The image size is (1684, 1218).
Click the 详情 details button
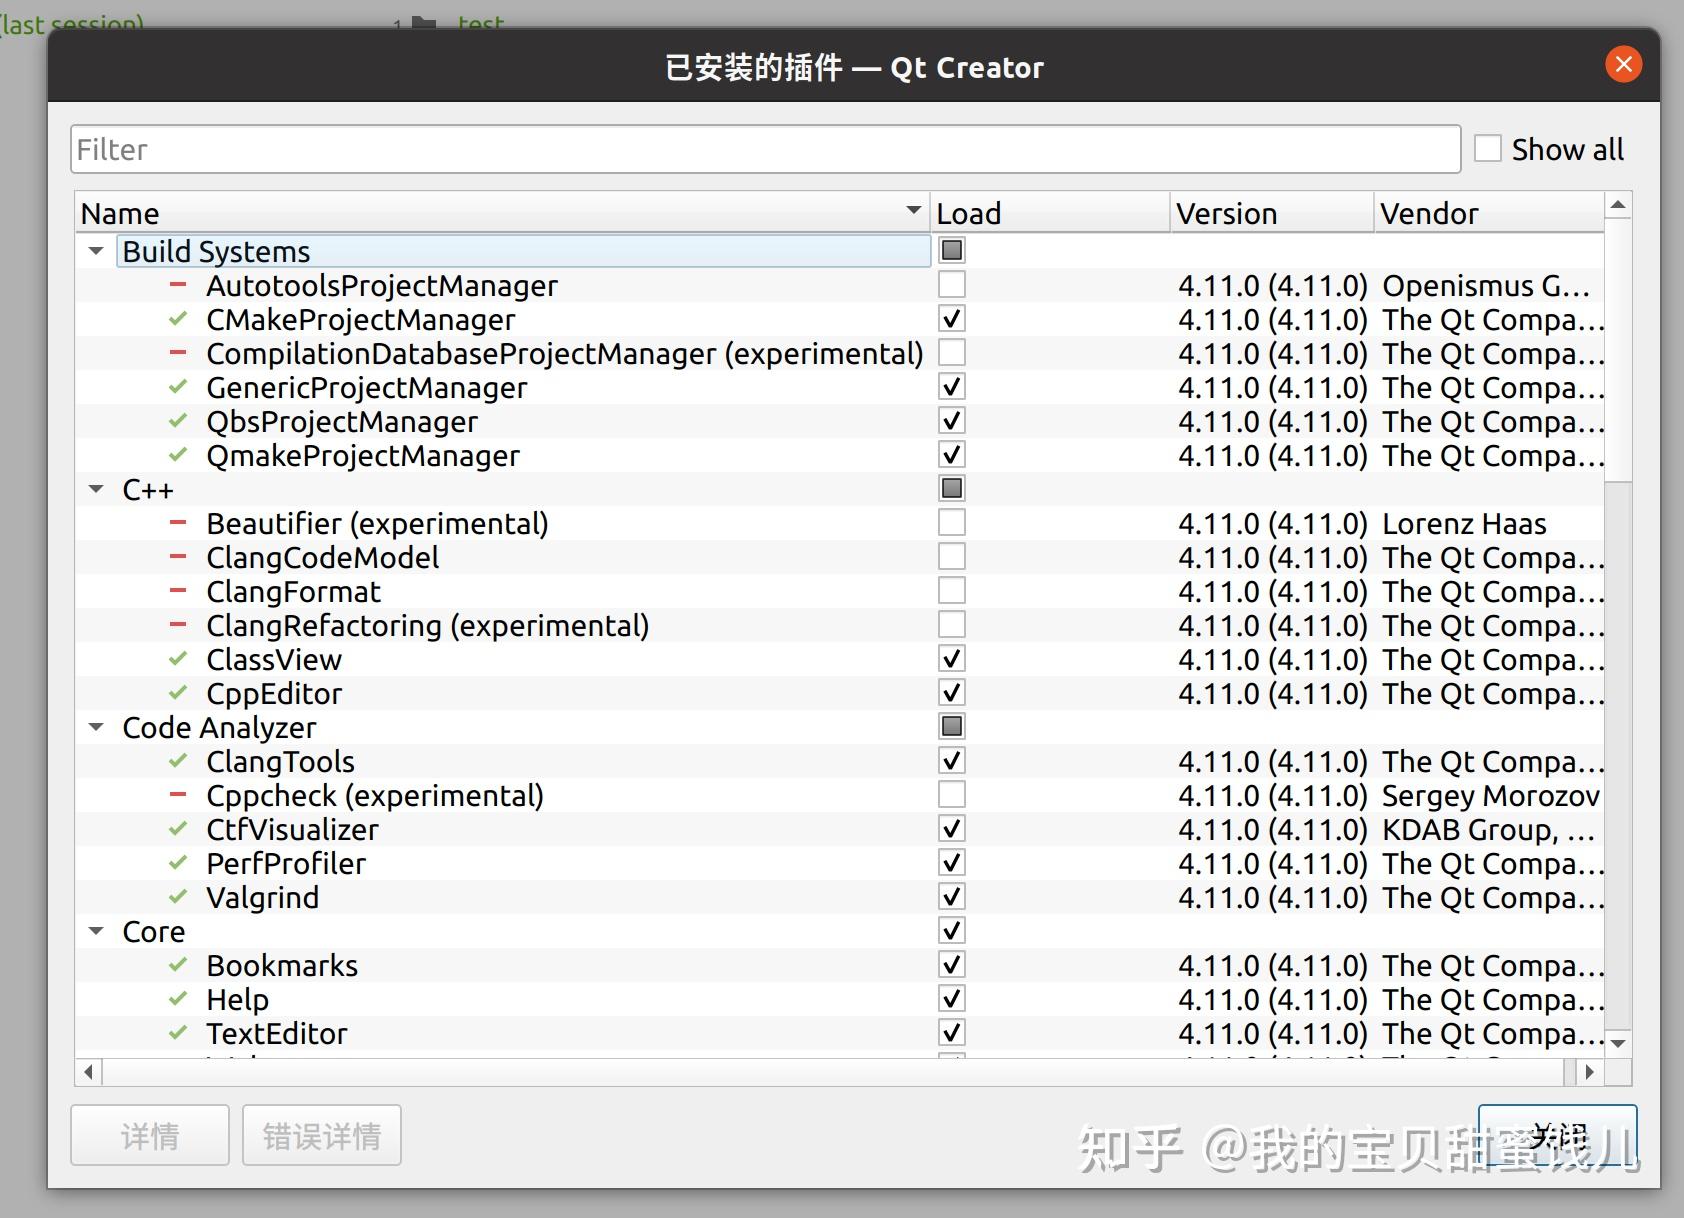pos(150,1135)
